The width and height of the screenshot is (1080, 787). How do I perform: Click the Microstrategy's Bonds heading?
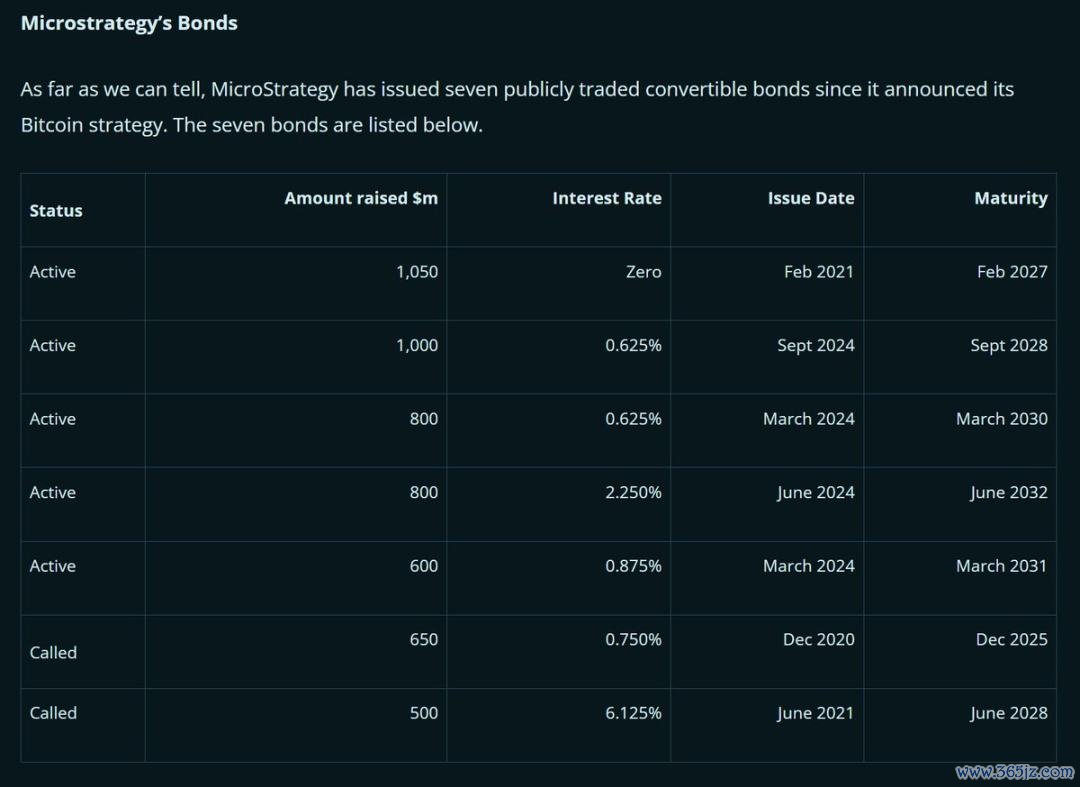tap(129, 23)
